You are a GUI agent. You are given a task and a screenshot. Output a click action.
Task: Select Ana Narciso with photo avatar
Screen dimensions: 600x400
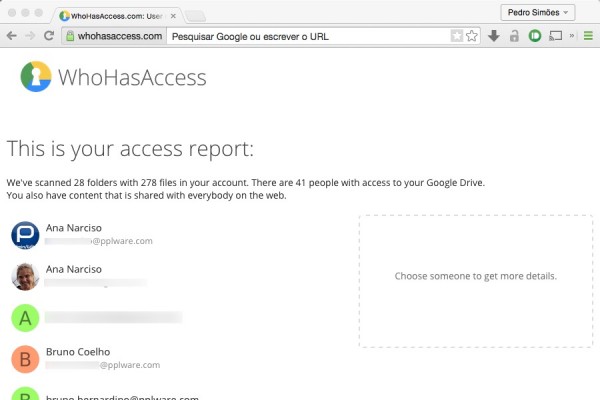[25, 276]
